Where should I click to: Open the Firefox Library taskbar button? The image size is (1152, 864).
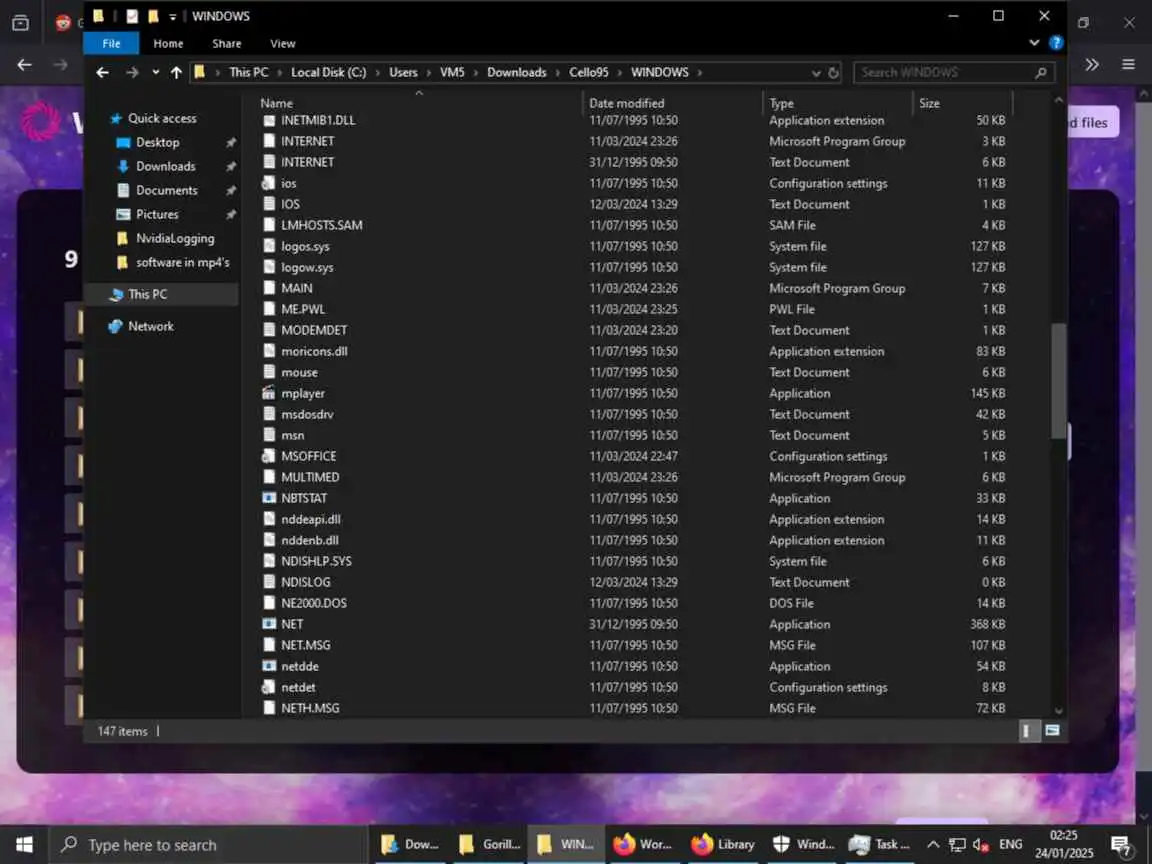[724, 845]
